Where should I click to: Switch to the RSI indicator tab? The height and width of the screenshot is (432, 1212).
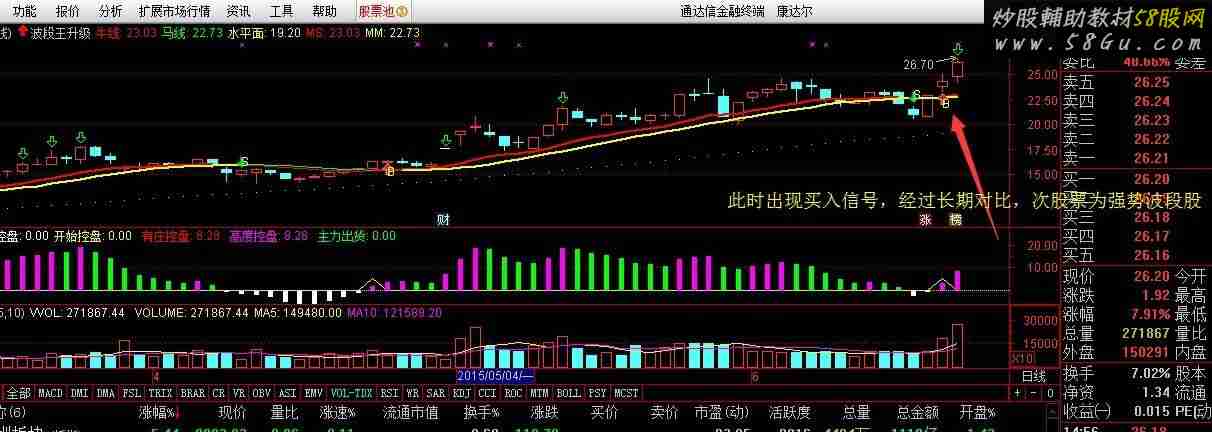click(389, 393)
